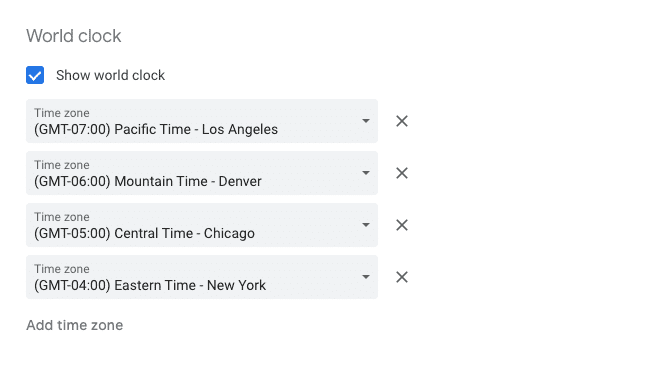The height and width of the screenshot is (369, 647).
Task: Expand the Central Time - Chicago selector
Action: point(202,225)
